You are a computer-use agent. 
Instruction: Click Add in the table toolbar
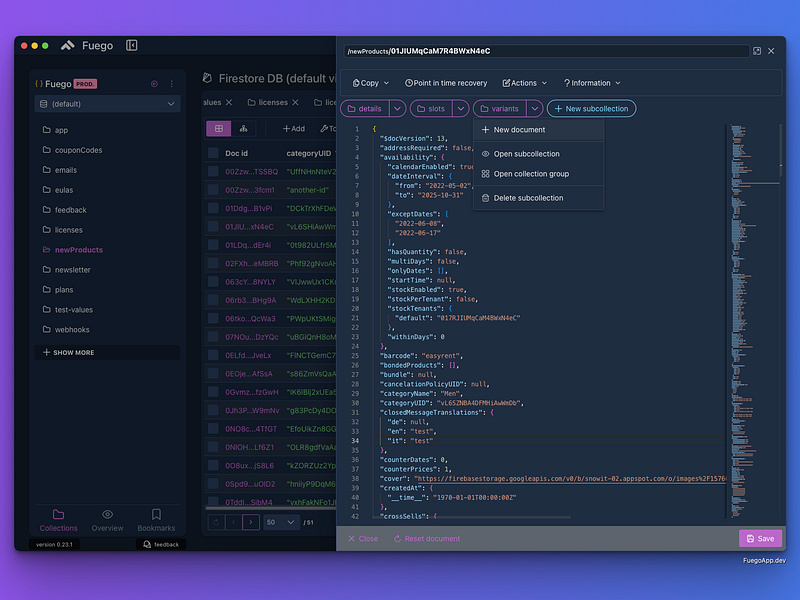(294, 129)
